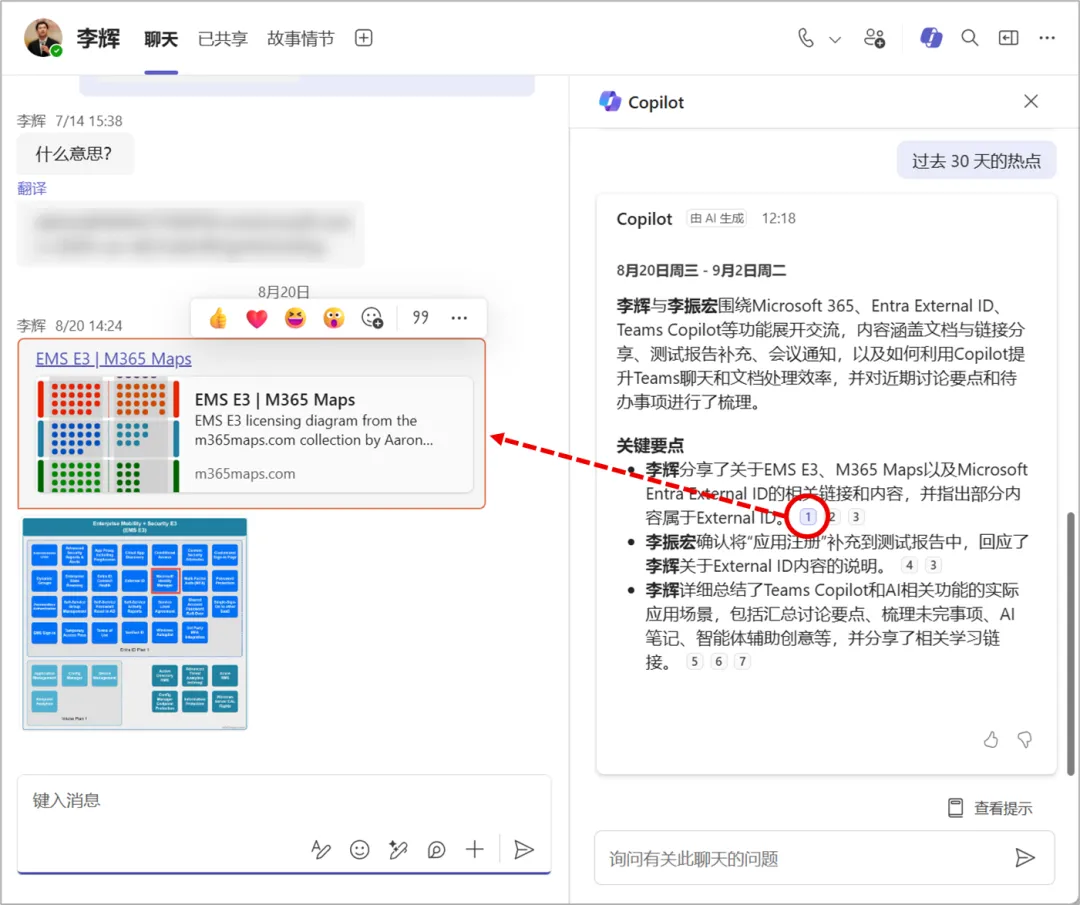Open the loop/chat bubble compose icon

[436, 849]
